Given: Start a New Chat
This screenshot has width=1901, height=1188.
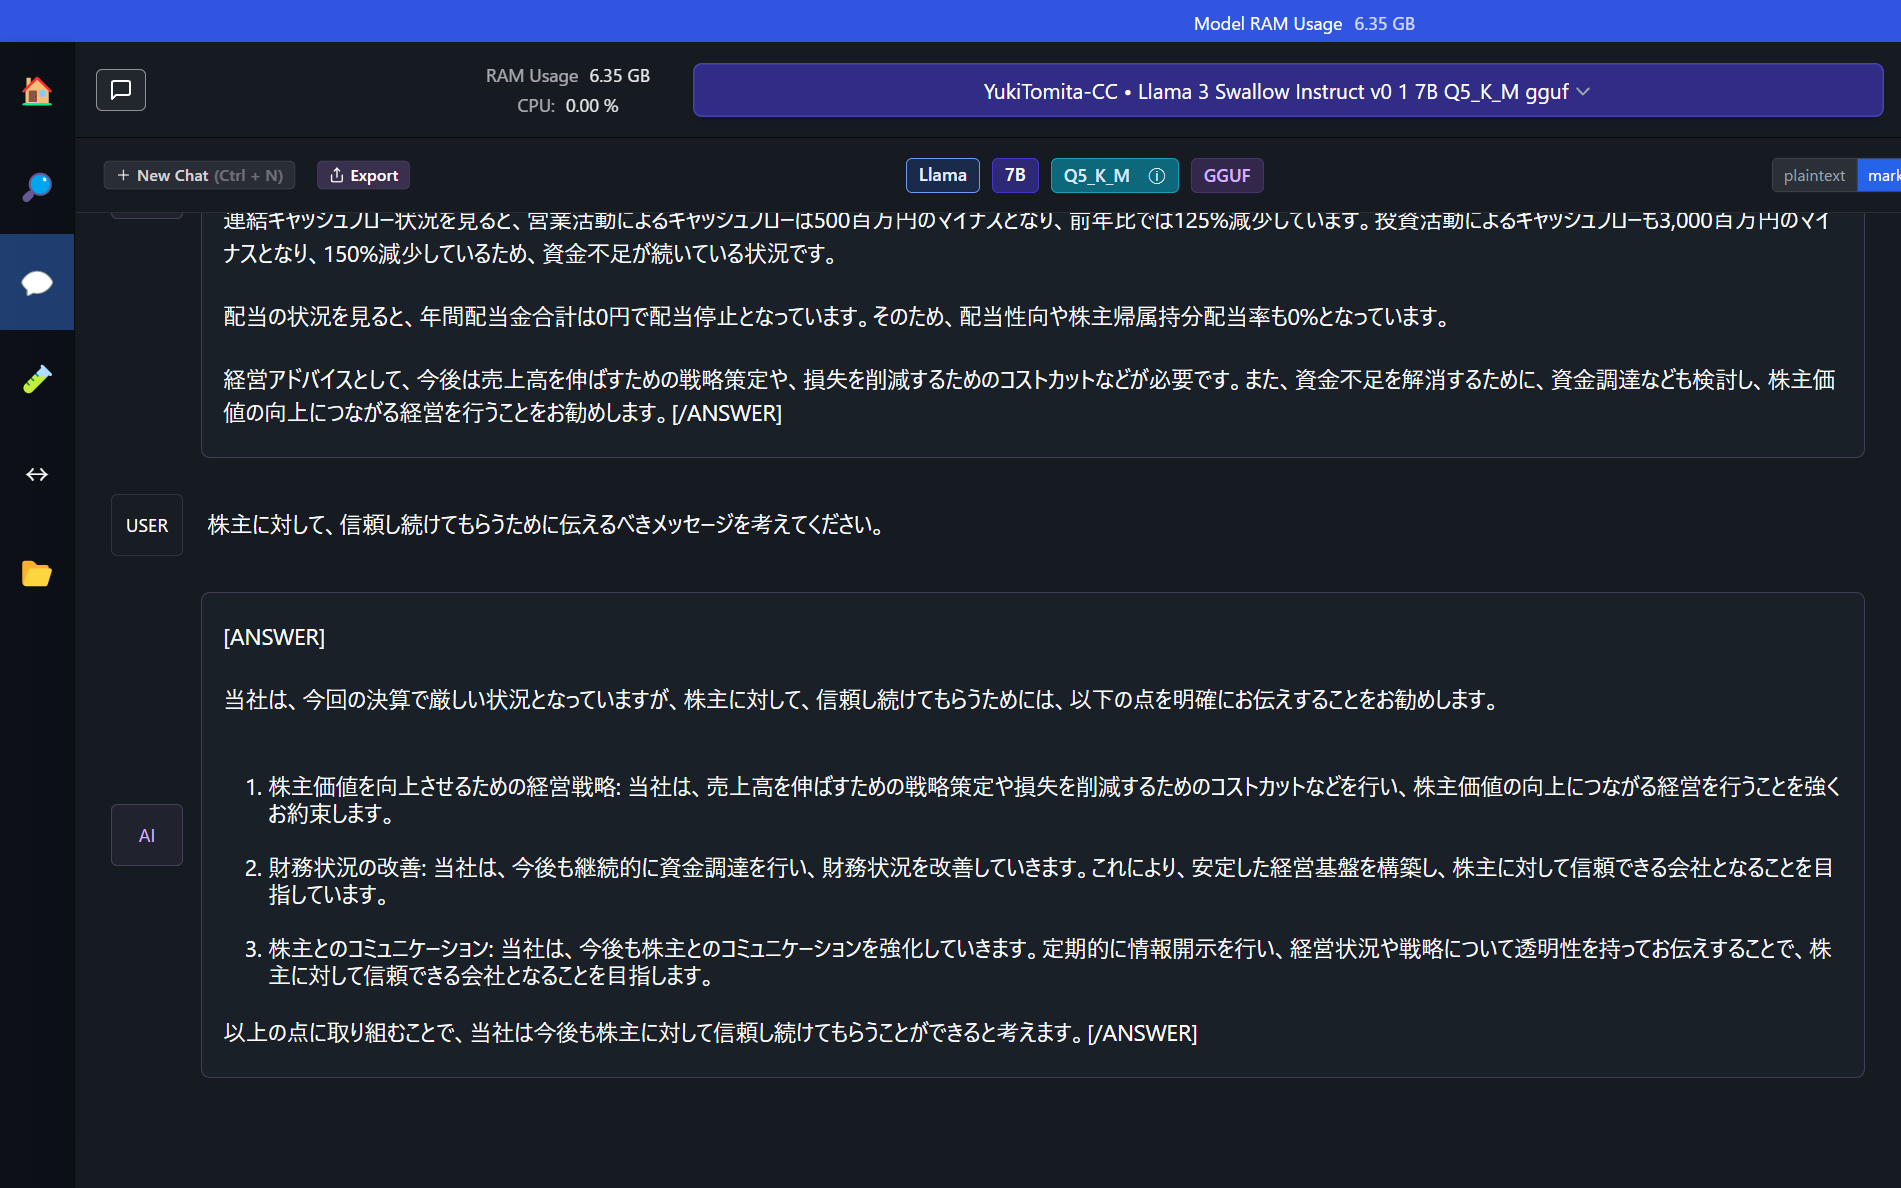Looking at the screenshot, I should click(x=198, y=175).
